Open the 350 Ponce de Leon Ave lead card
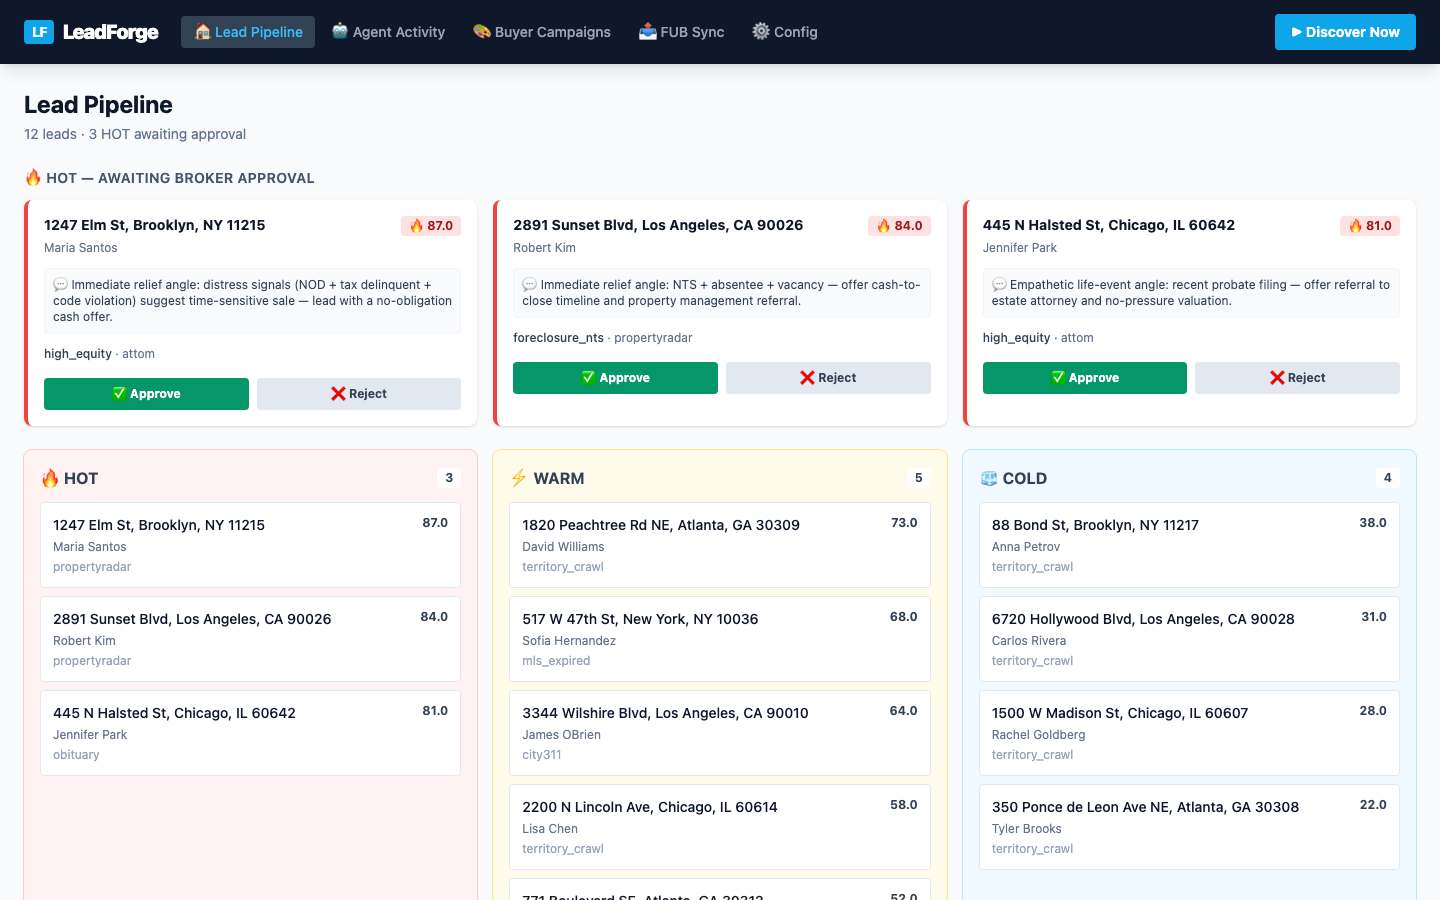1440x900 pixels. point(1189,827)
